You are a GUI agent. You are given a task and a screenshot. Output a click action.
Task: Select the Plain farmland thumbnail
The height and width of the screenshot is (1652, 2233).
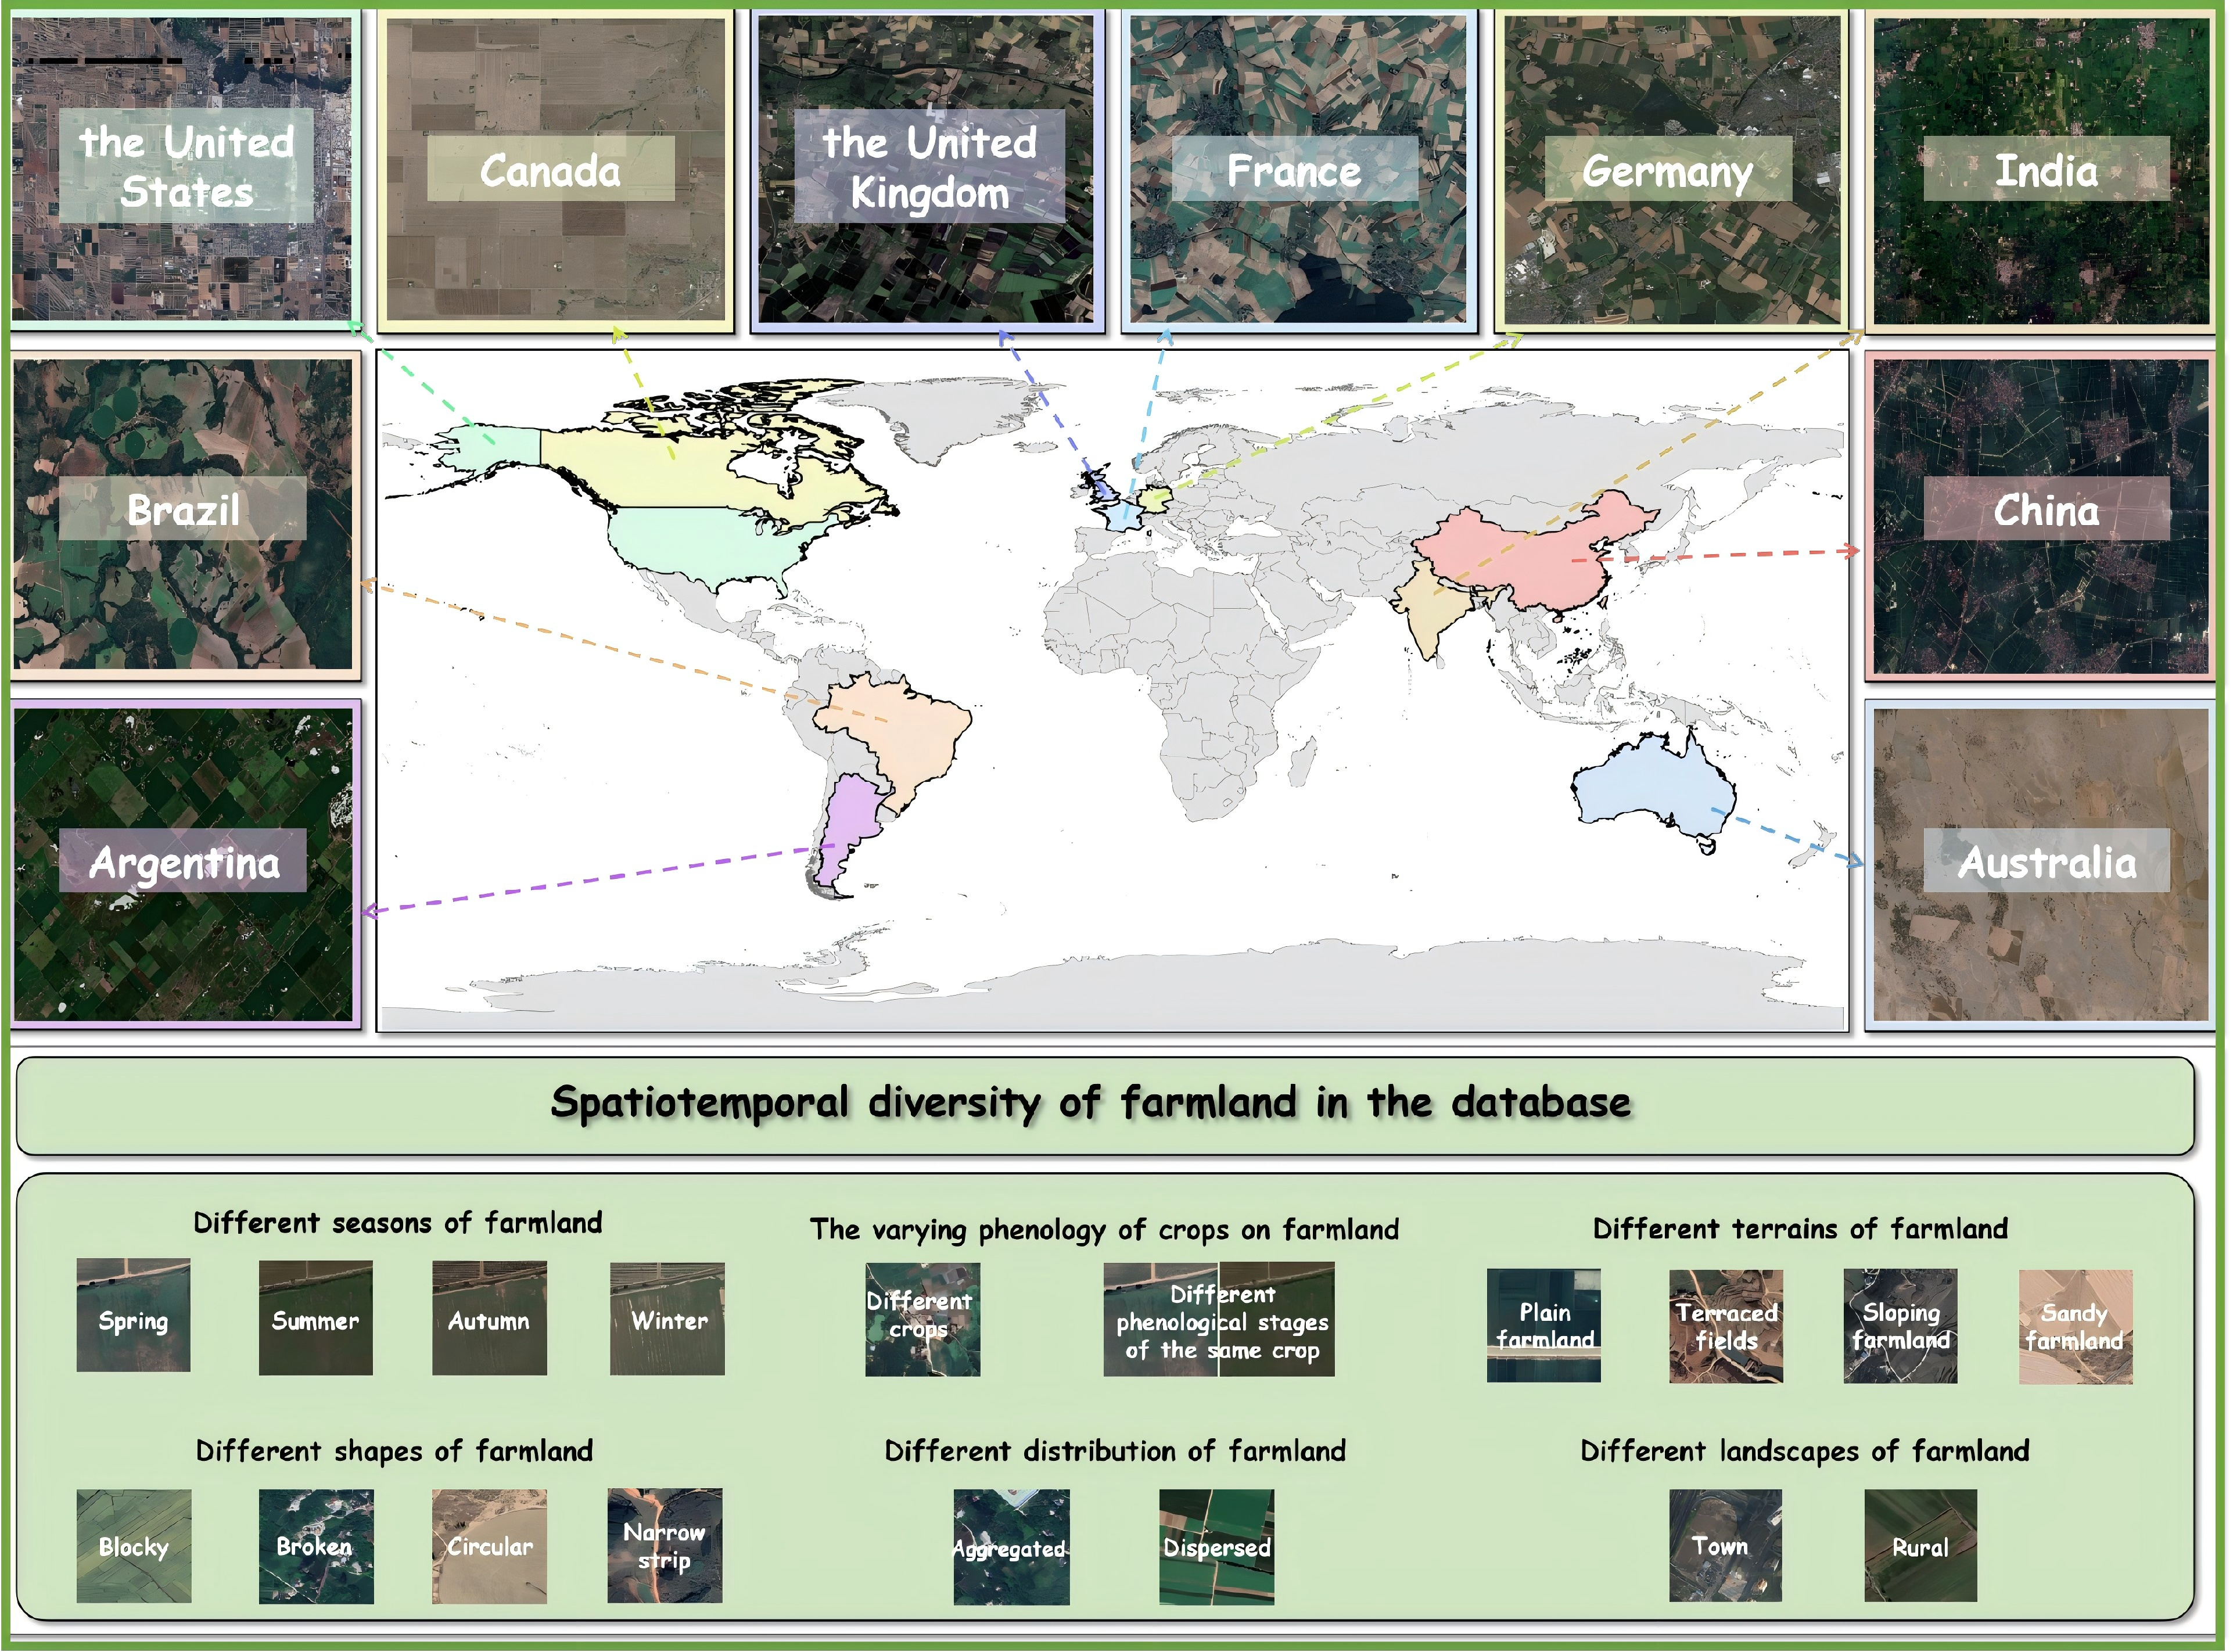coord(1544,1326)
